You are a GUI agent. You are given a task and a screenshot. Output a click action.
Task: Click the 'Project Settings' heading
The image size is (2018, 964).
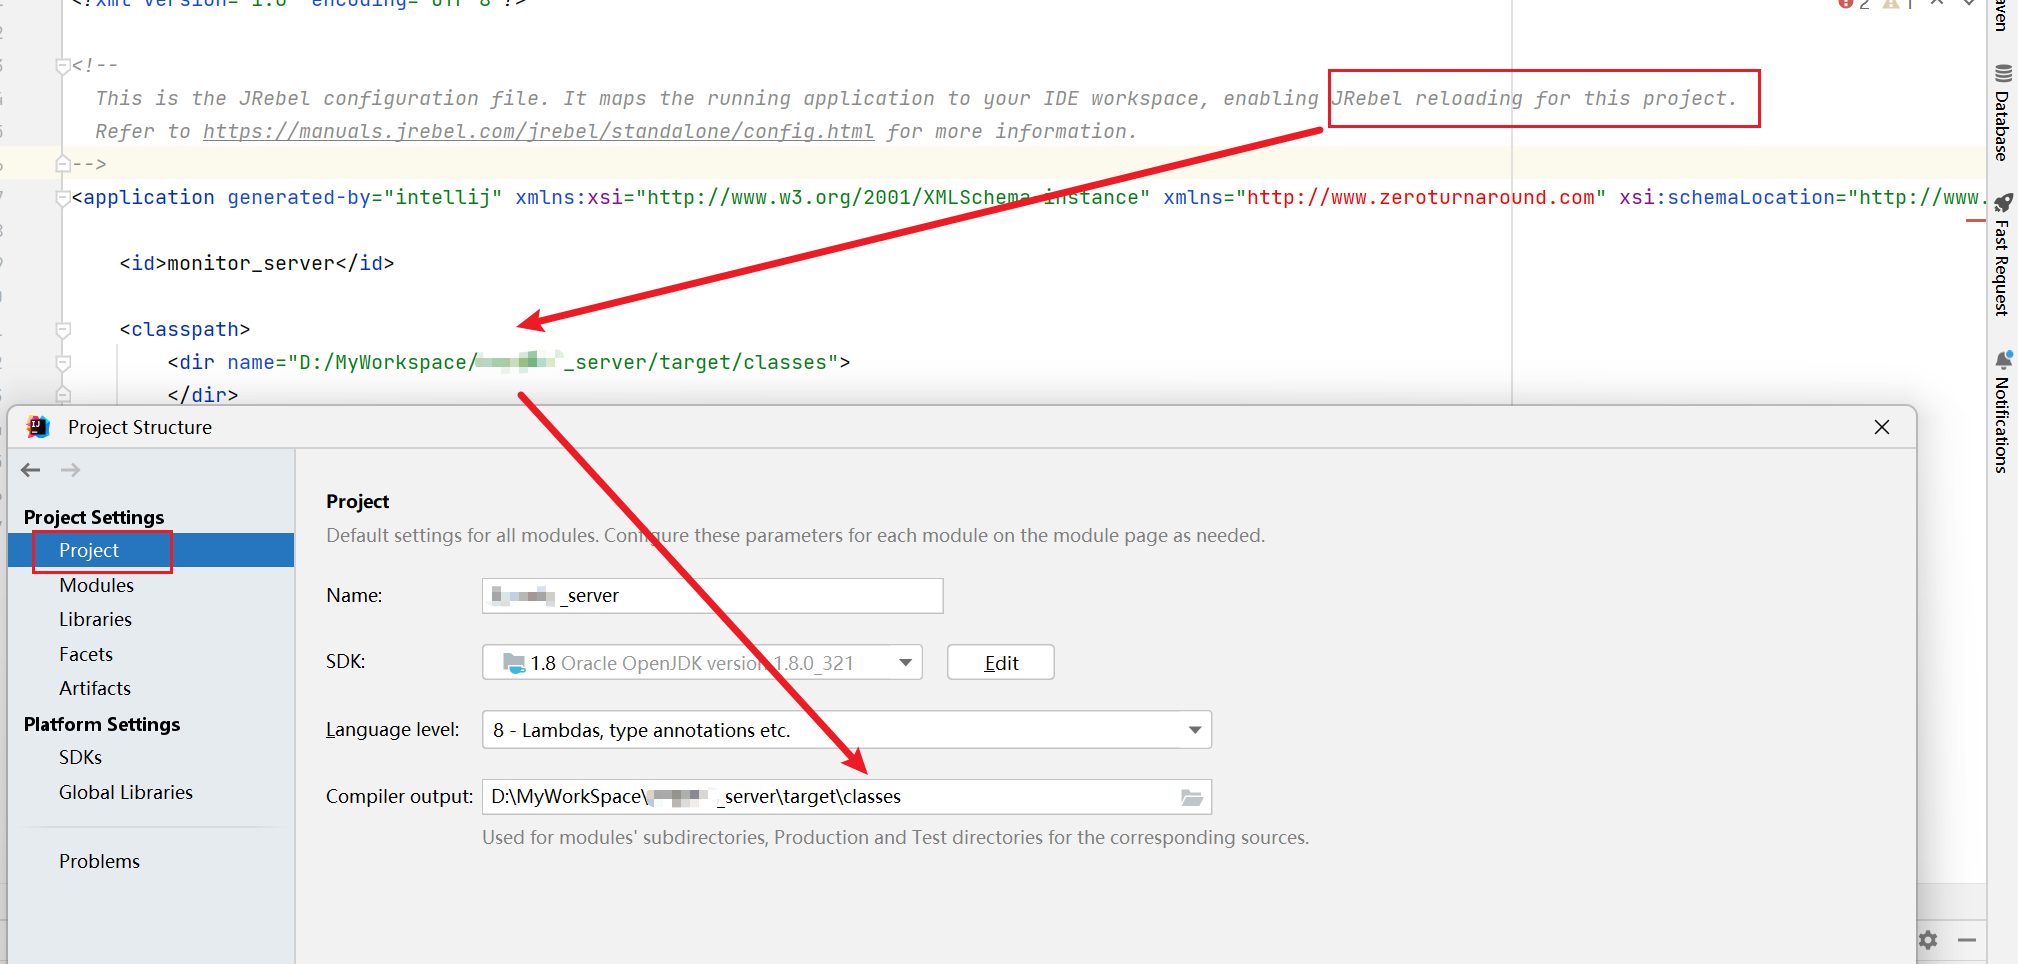94,517
